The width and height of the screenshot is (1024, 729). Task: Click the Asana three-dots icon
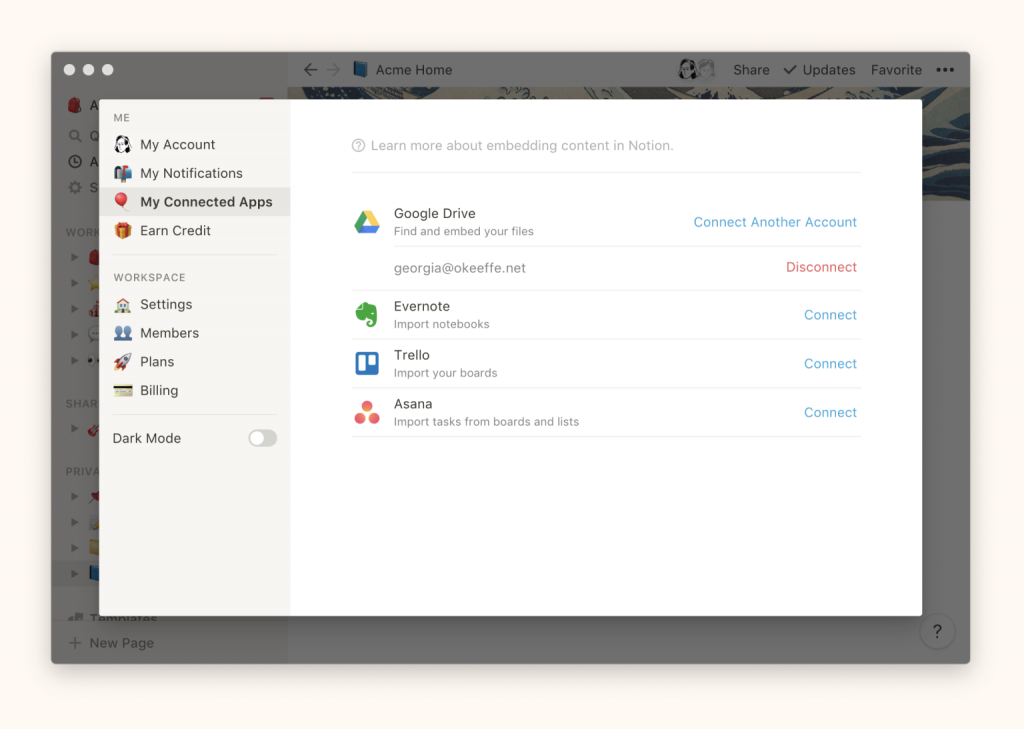tap(367, 412)
